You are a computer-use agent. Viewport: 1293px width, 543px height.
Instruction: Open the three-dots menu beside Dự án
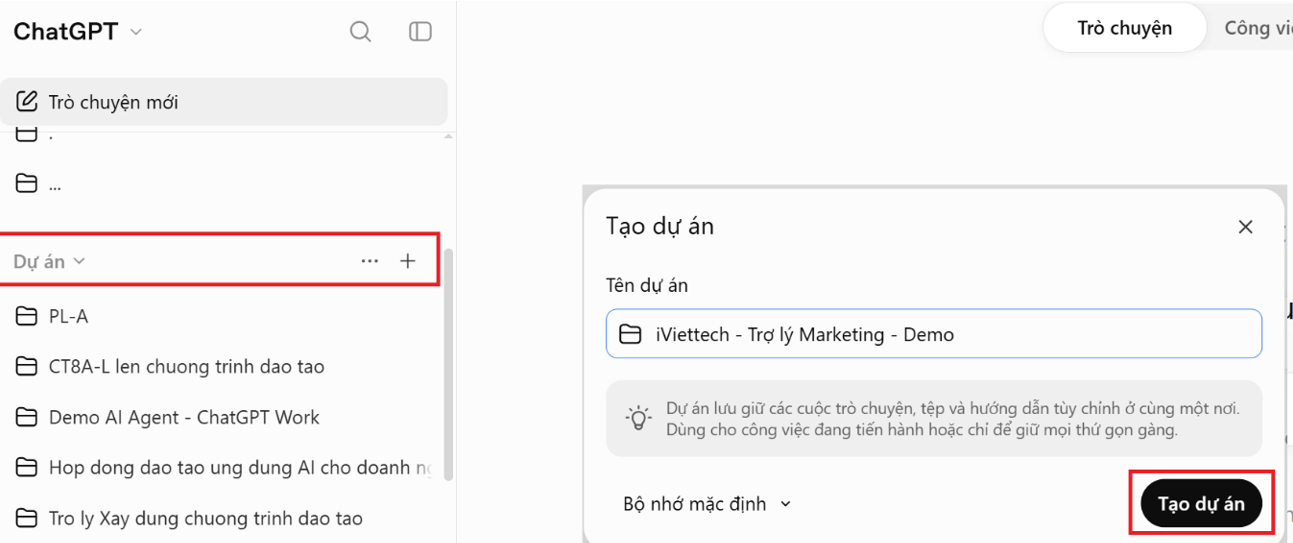click(370, 261)
